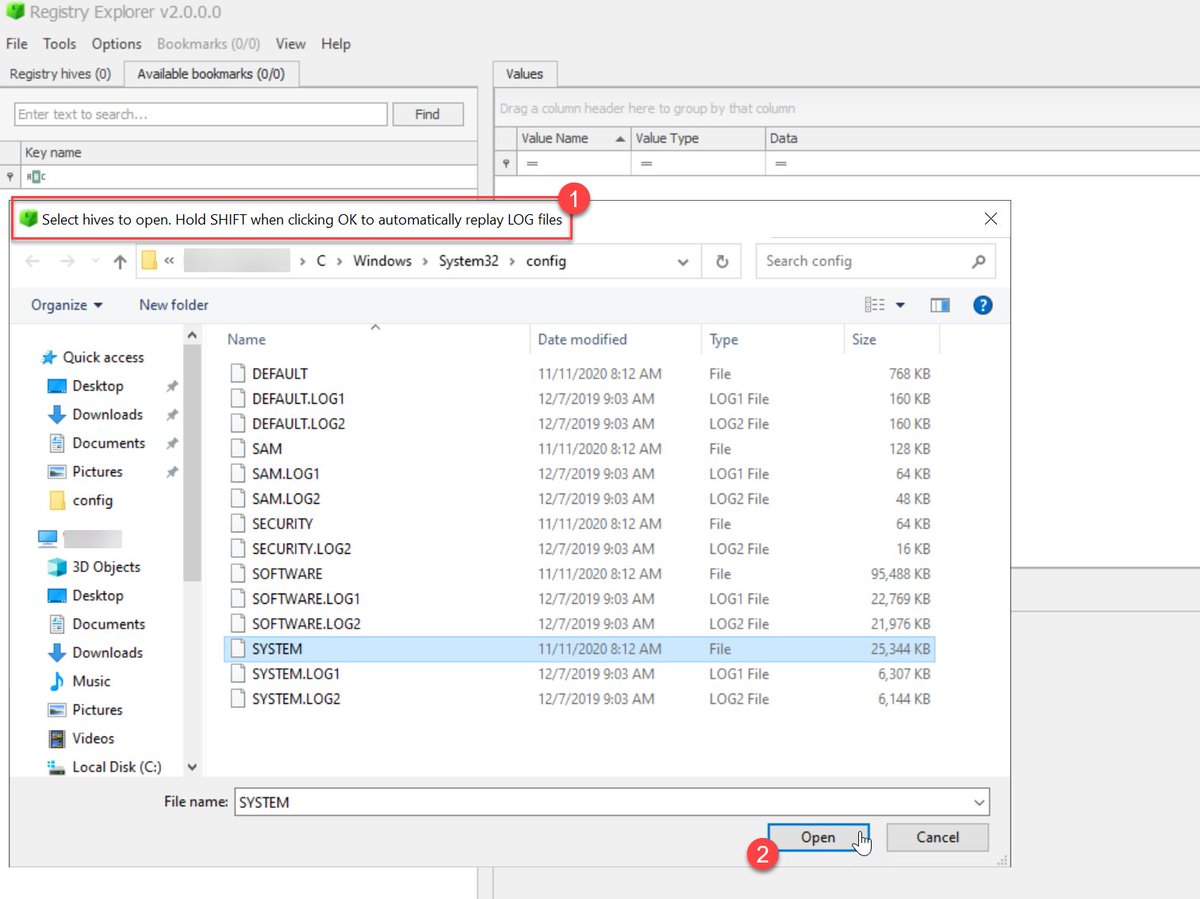Open the View menu
The width and height of the screenshot is (1200, 899).
pos(291,44)
